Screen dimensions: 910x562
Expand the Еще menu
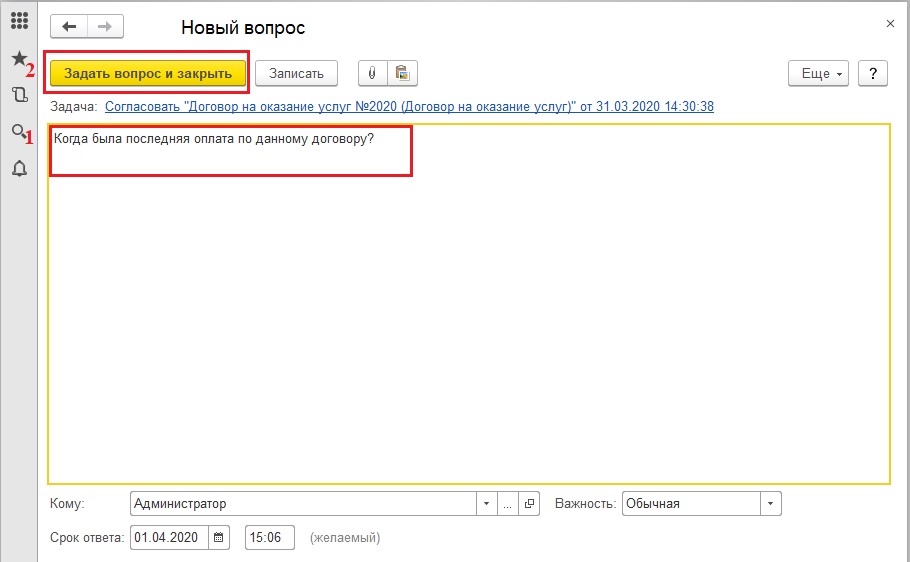click(x=818, y=74)
